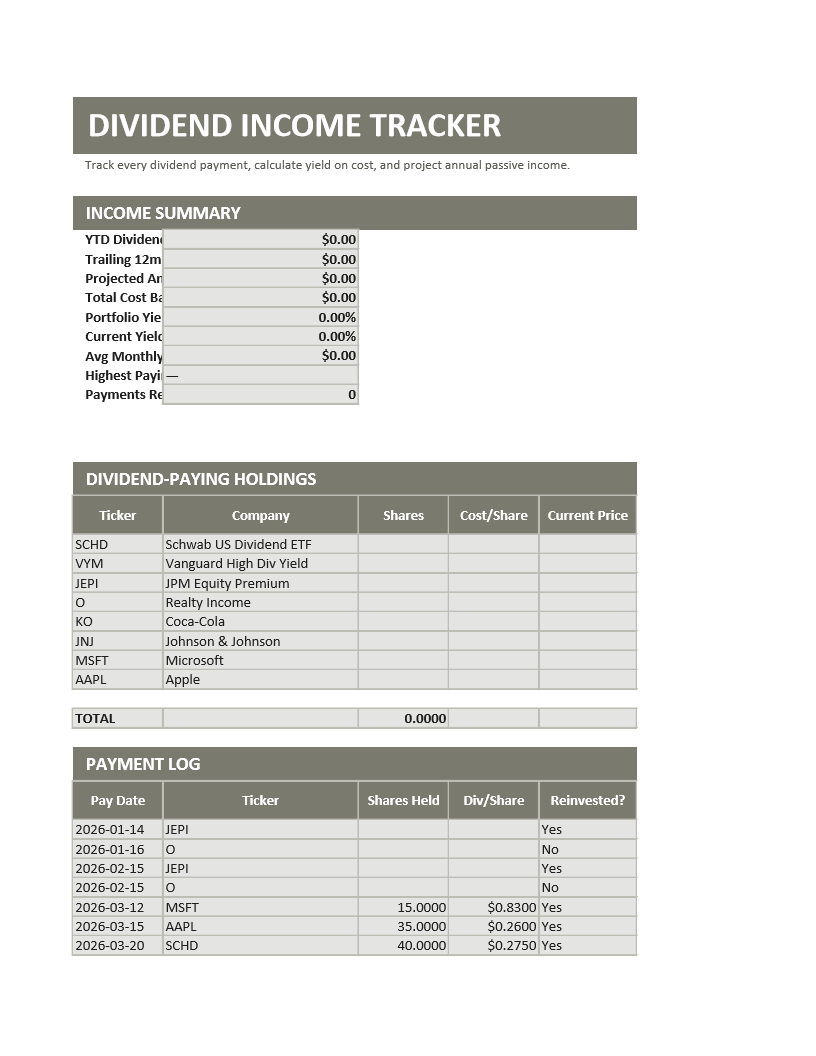Select the Reinvested? column header
This screenshot has width=816, height=1056.
click(588, 800)
